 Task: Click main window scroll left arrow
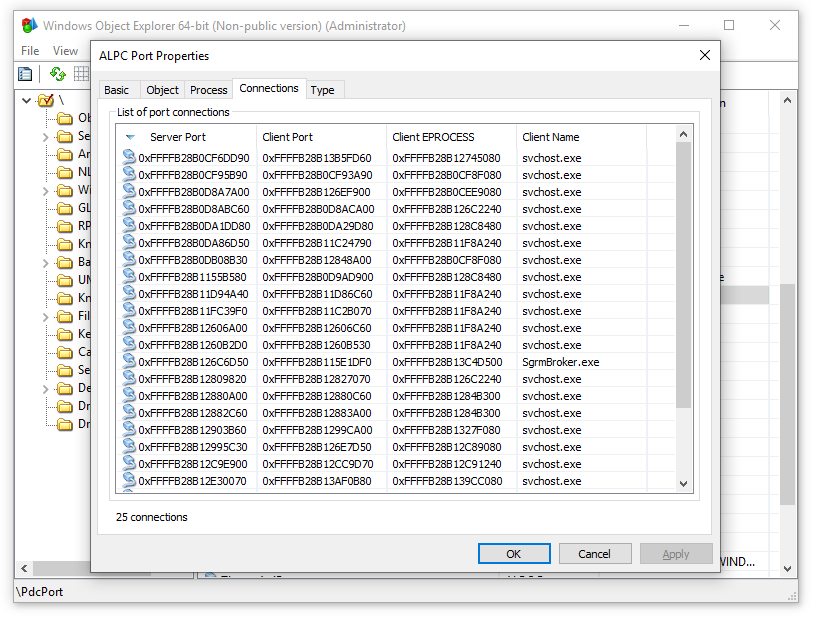point(24,568)
